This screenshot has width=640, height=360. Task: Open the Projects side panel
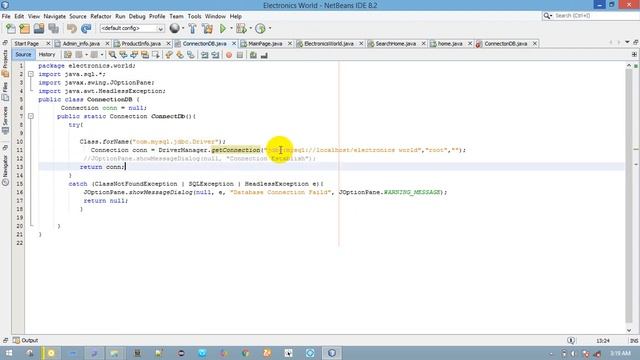click(5, 63)
